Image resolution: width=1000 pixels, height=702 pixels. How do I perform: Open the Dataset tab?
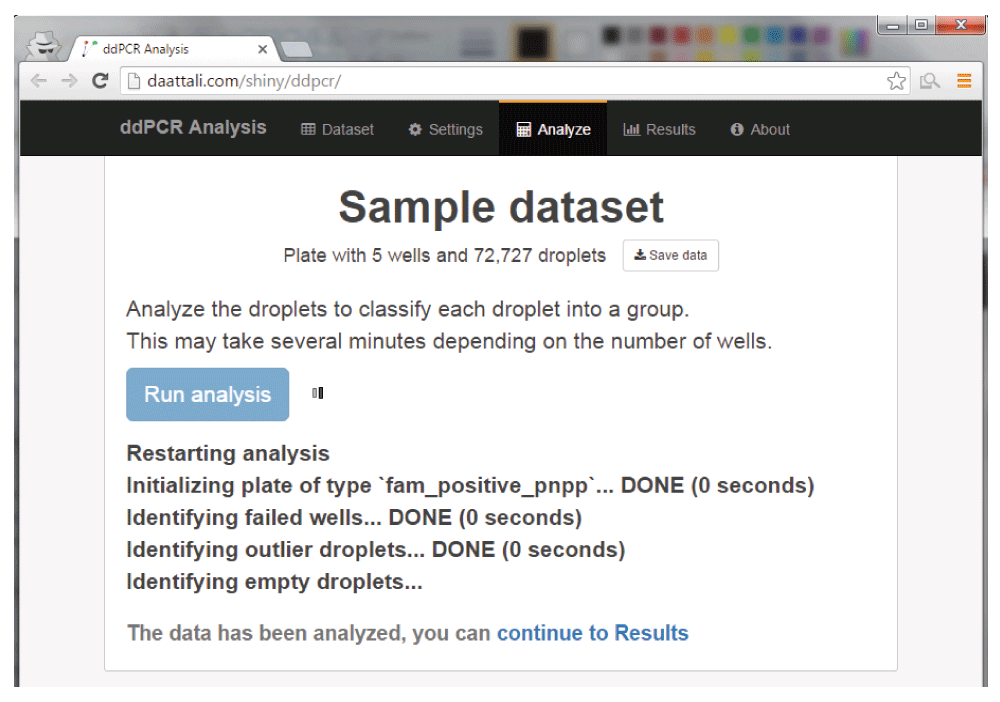337,130
